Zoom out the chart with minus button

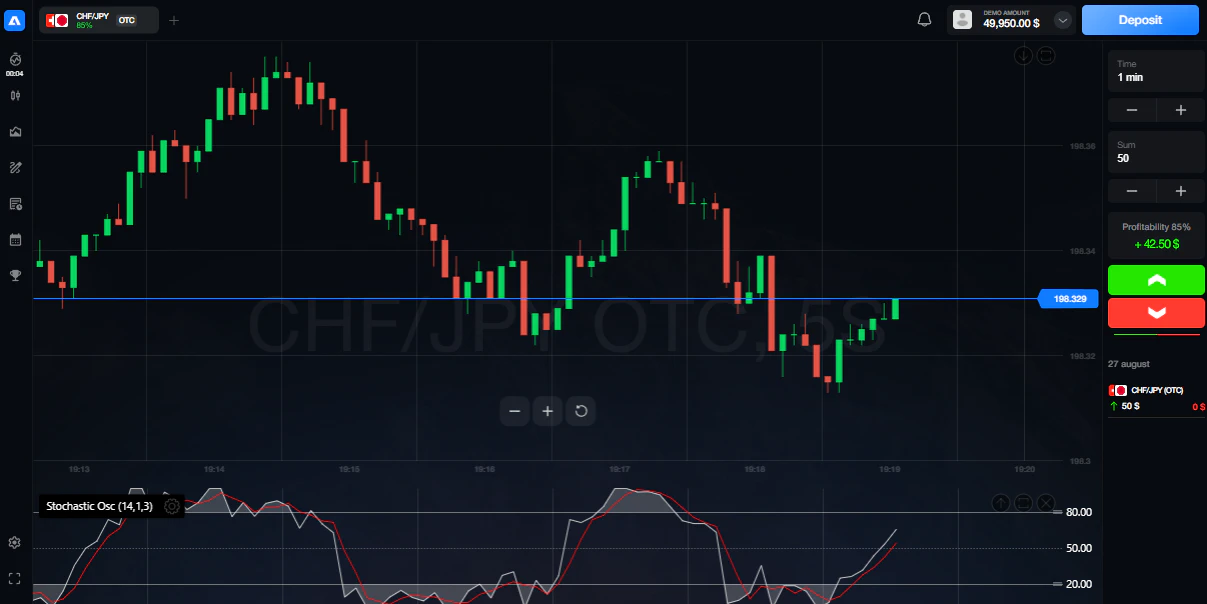coord(514,411)
